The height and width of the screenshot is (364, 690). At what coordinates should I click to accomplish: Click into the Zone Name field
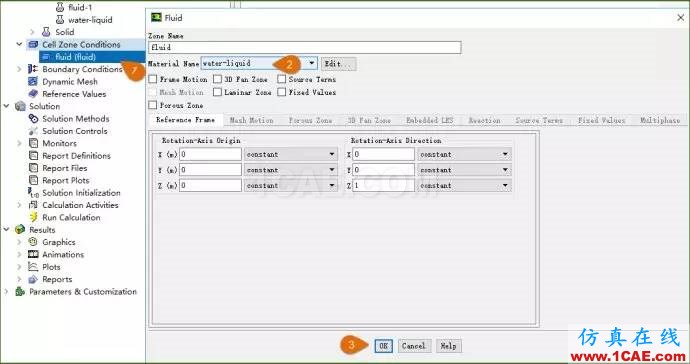(305, 47)
